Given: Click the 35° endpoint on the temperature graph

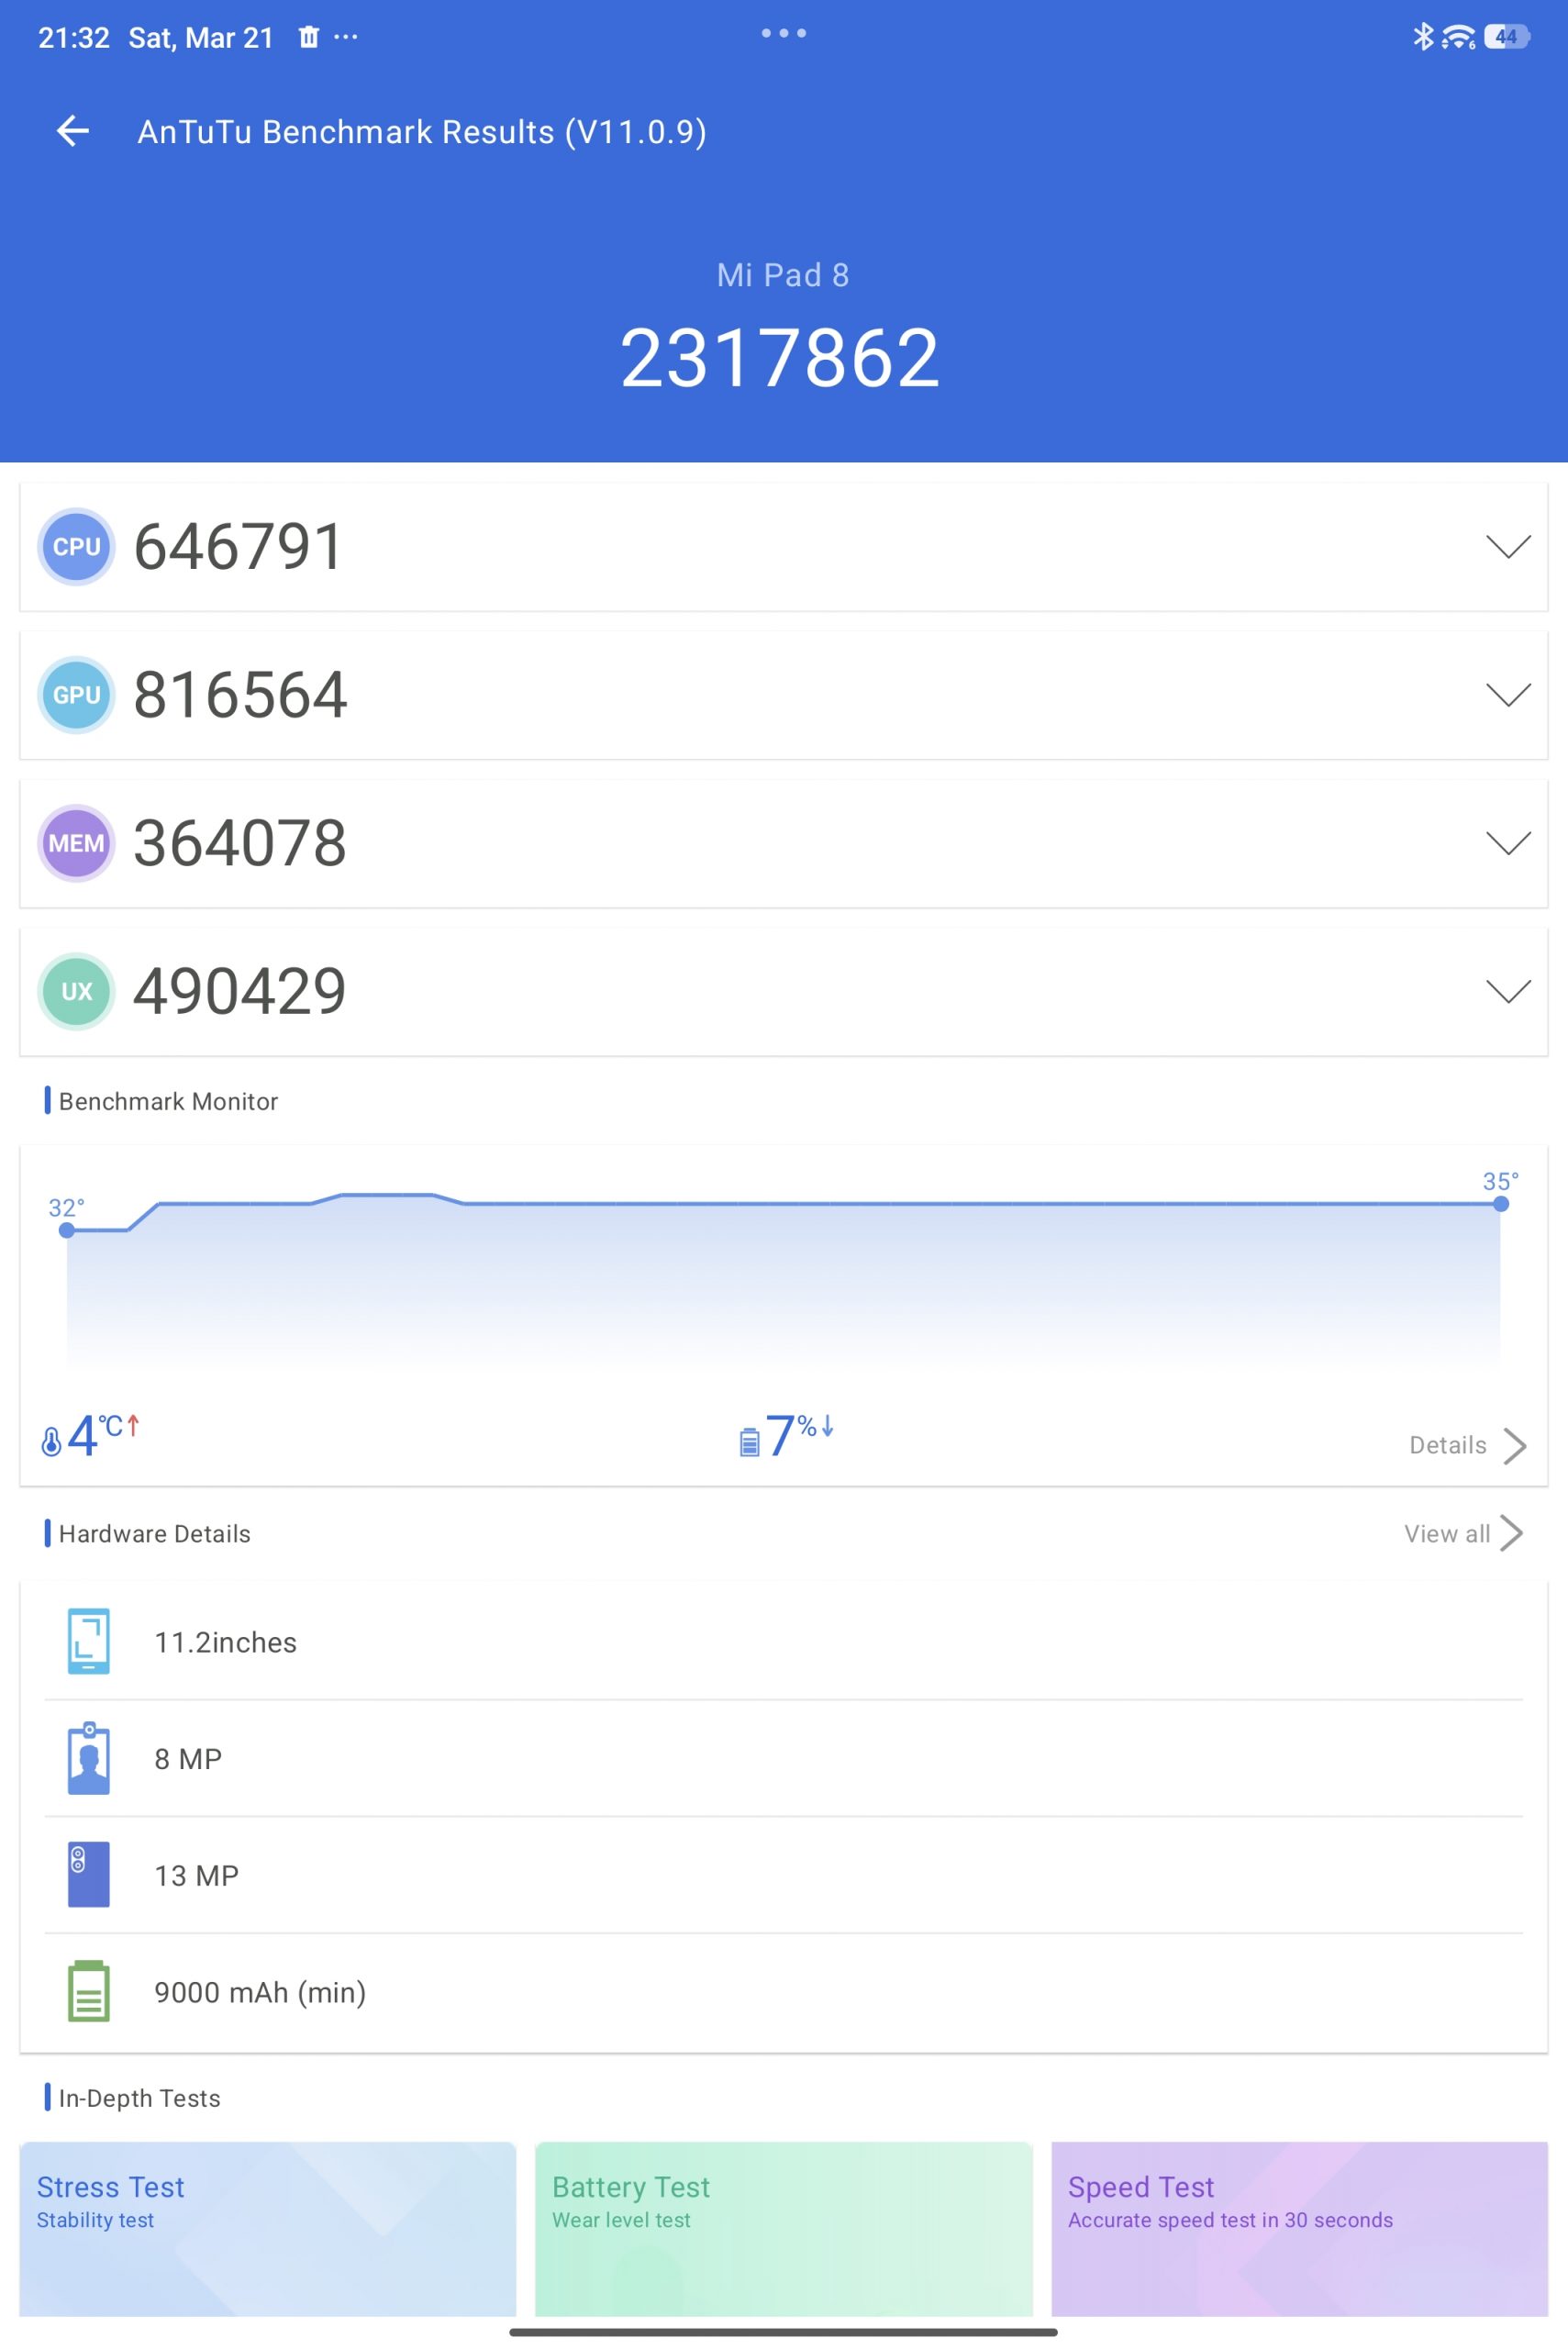Looking at the screenshot, I should pyautogui.click(x=1500, y=1204).
